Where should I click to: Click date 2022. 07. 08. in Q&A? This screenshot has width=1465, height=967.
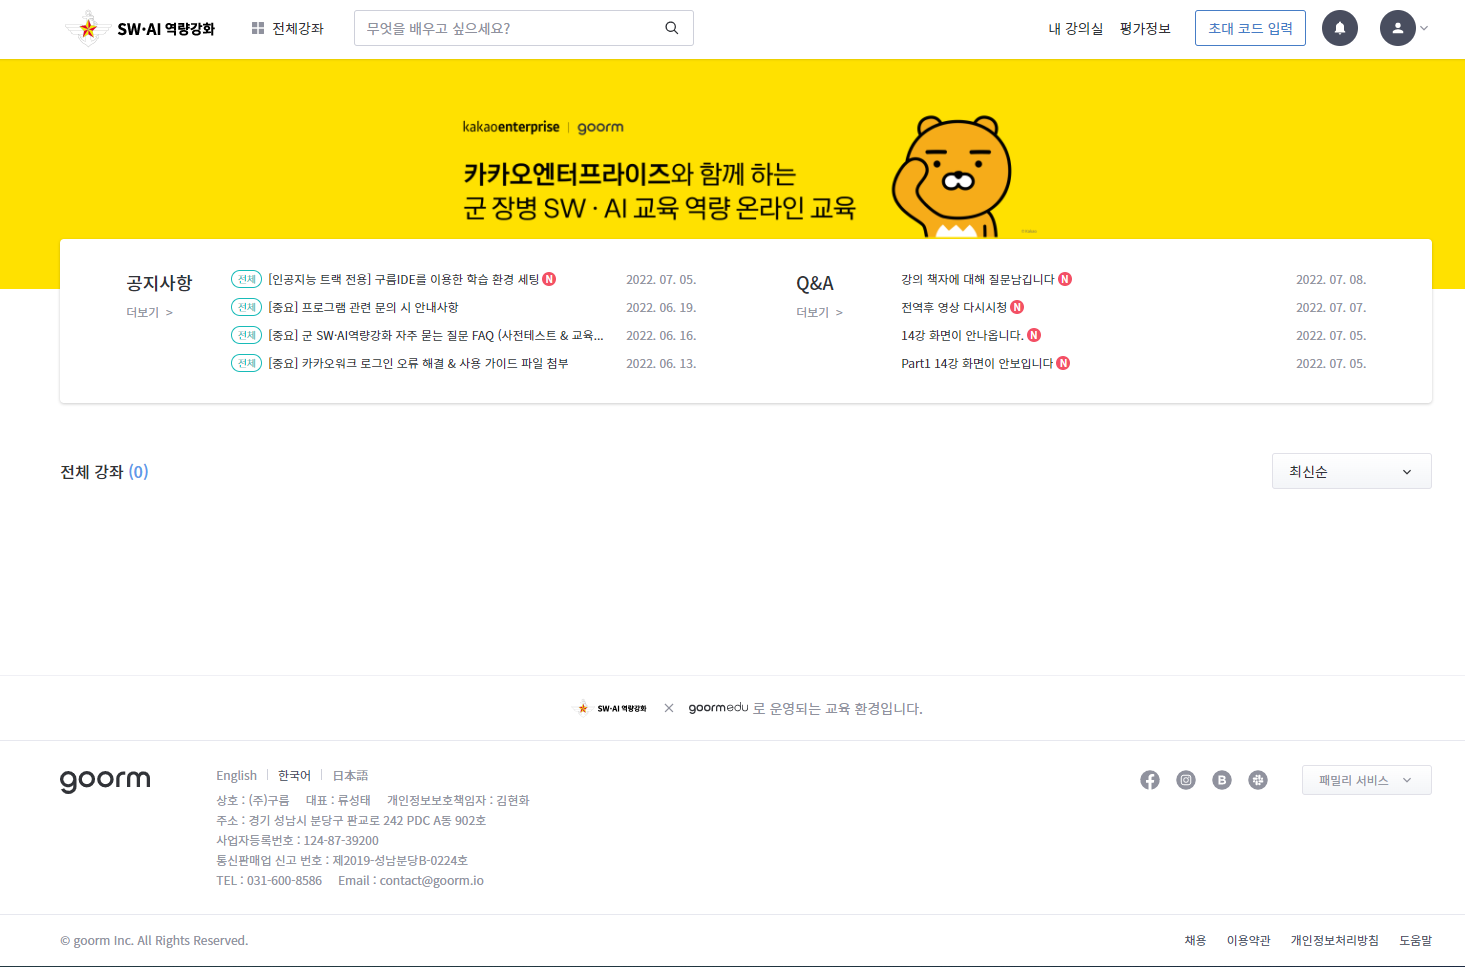1331,279
